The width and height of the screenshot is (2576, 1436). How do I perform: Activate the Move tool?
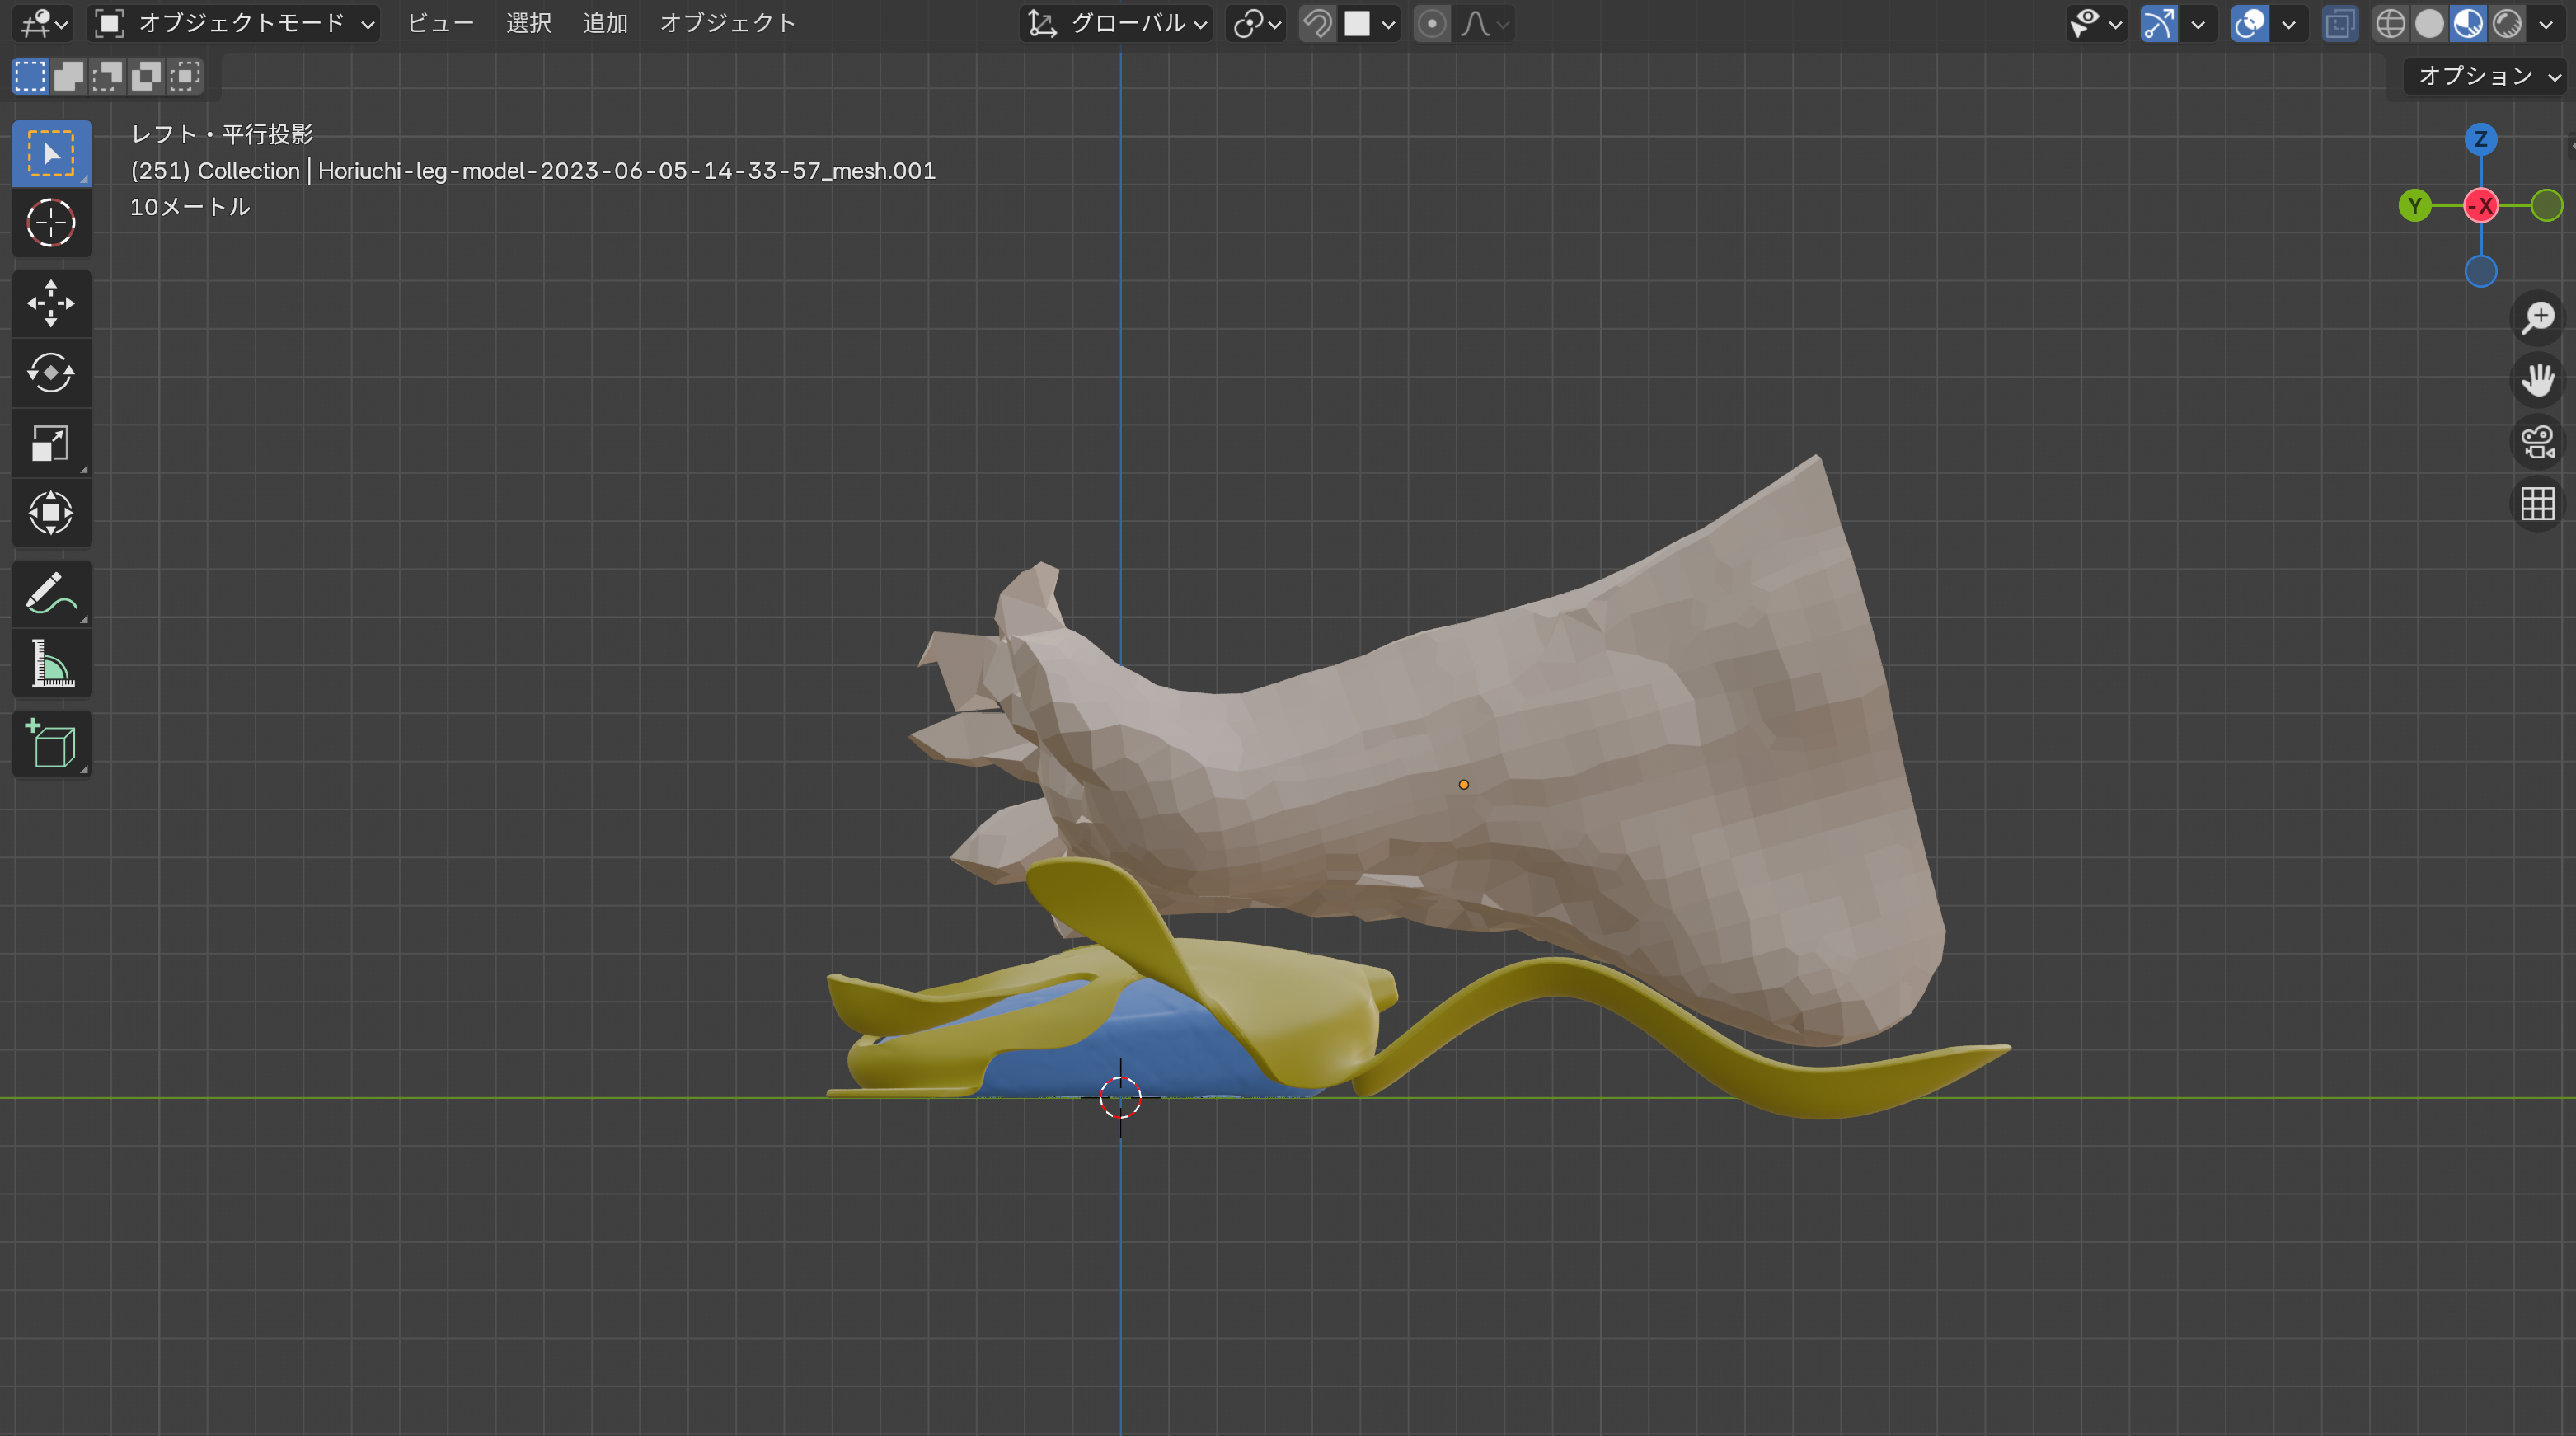pos(51,303)
